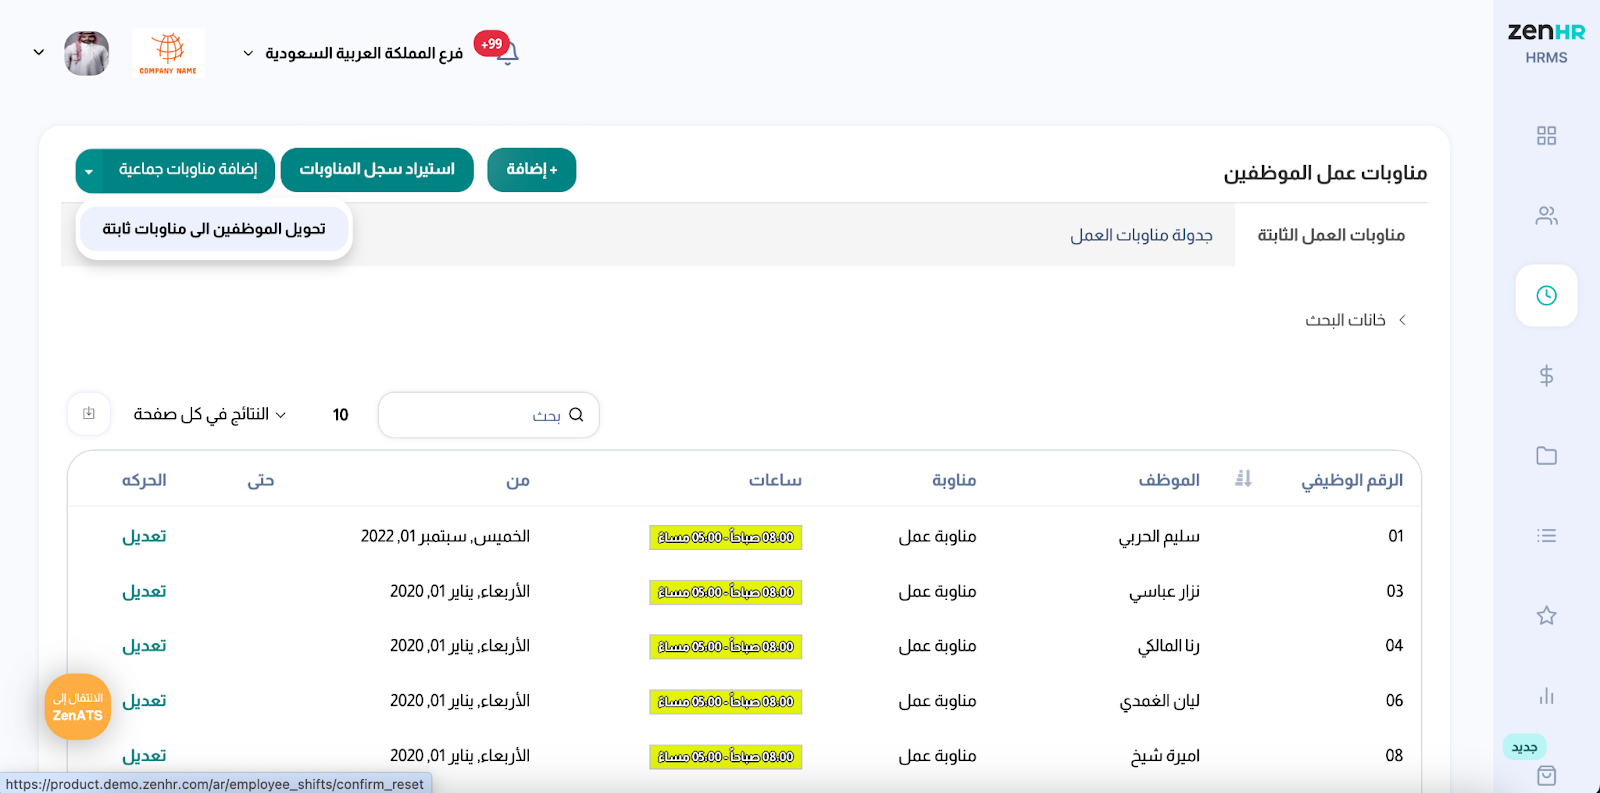Click the export download icon near results

coord(89,414)
